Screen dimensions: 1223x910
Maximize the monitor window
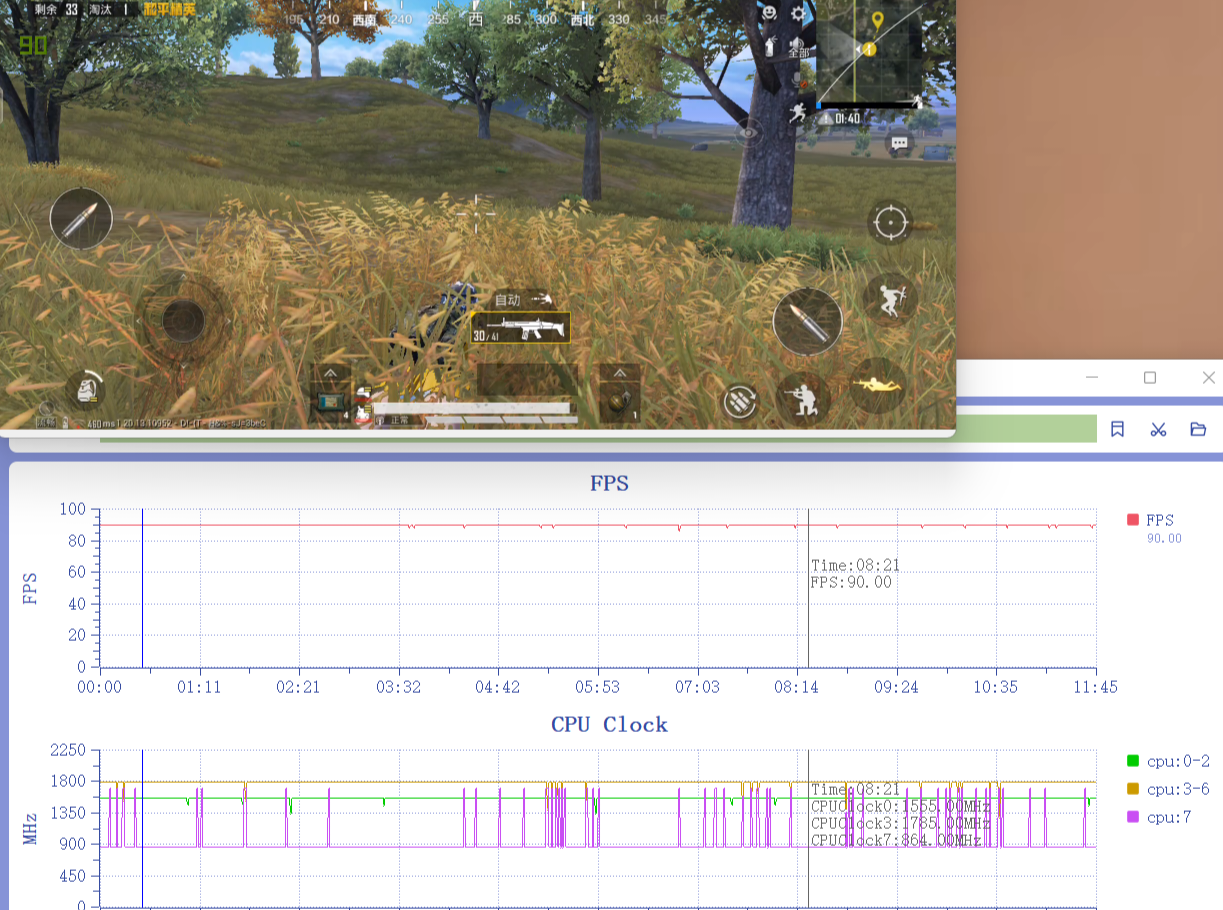pos(1150,377)
